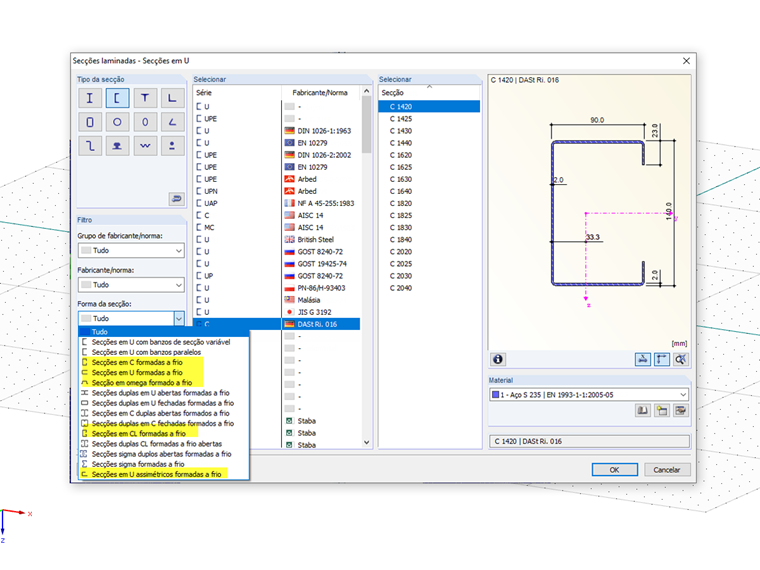Open Fabricante/norma dropdown

coord(131,285)
